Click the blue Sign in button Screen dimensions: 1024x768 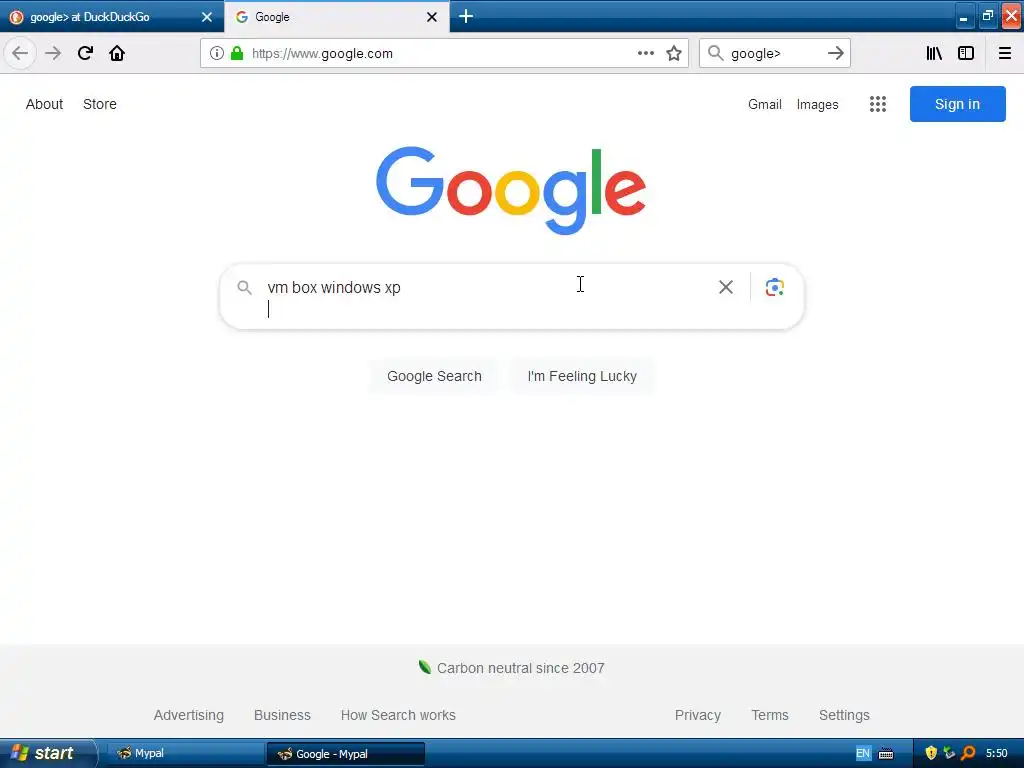pyautogui.click(x=957, y=104)
